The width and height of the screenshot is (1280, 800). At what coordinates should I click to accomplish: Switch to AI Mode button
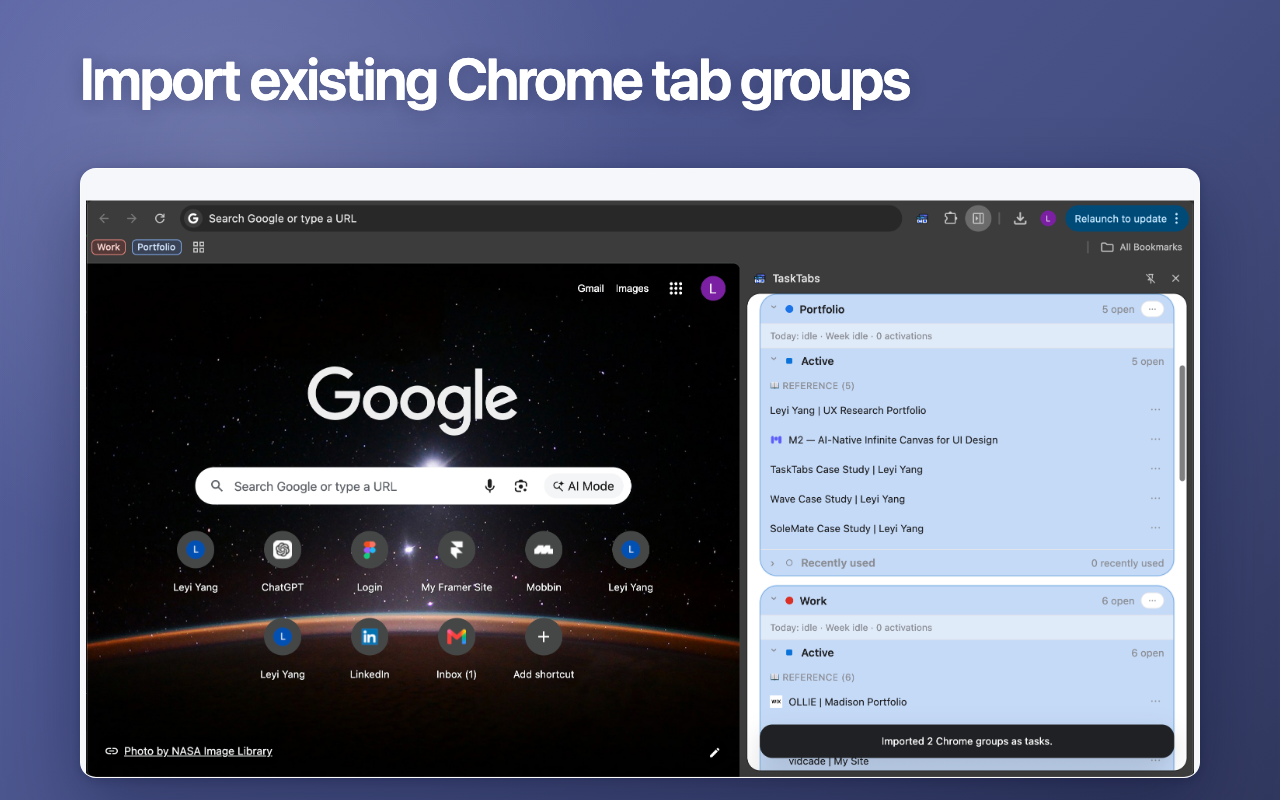coord(584,486)
